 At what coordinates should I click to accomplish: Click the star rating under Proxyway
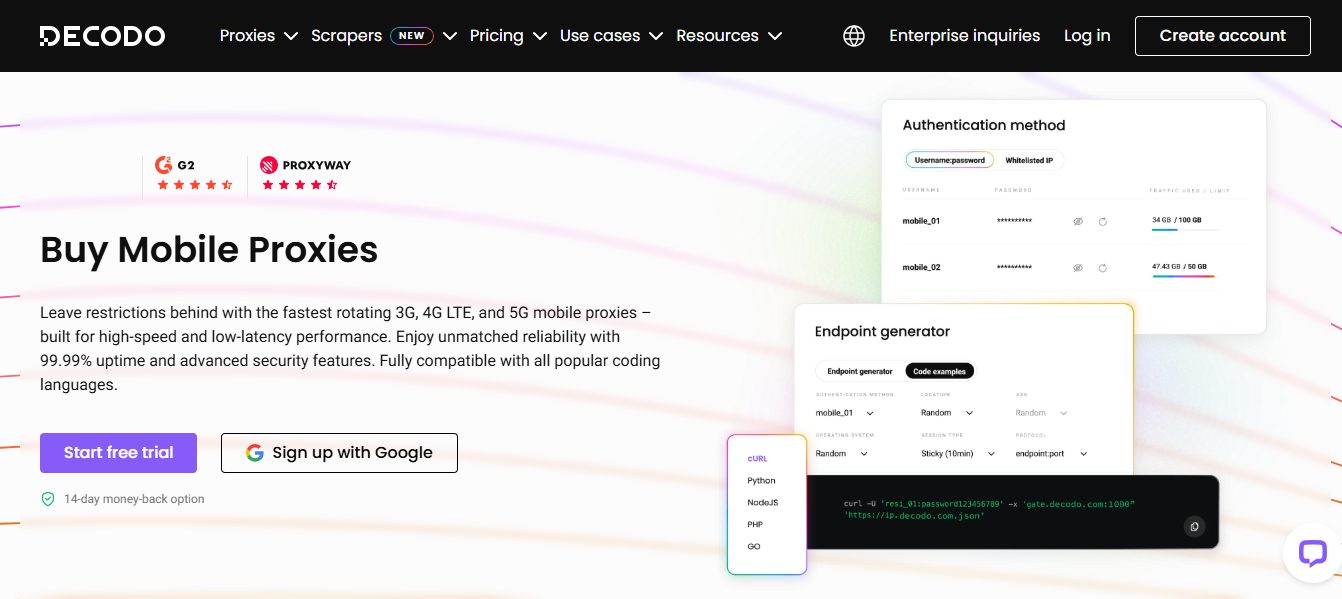299,185
